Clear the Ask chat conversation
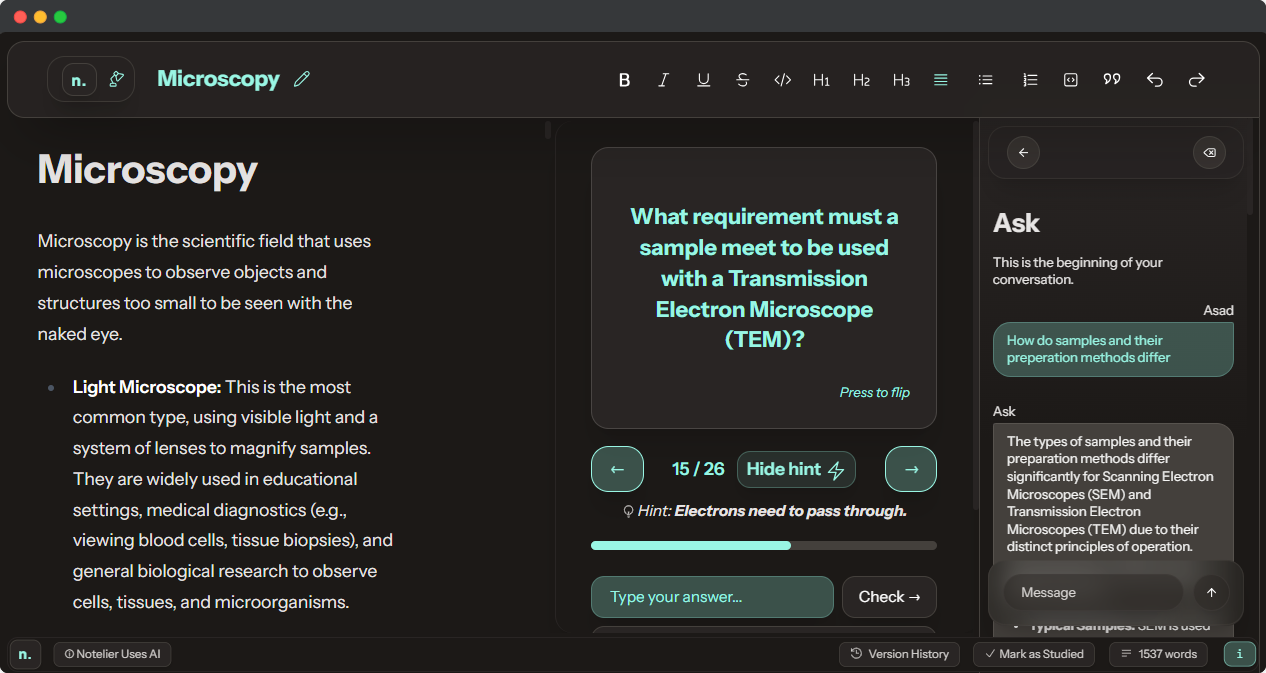Image resolution: width=1266 pixels, height=673 pixels. click(x=1209, y=153)
